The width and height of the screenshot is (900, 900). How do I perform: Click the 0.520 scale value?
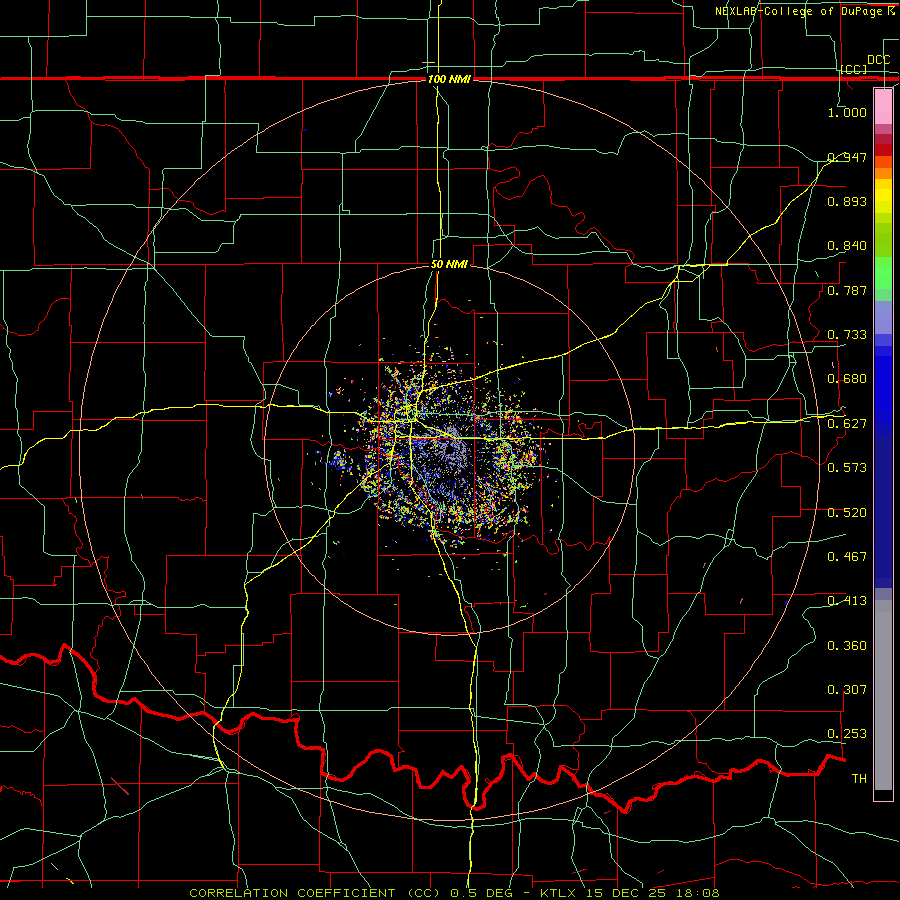pyautogui.click(x=847, y=513)
